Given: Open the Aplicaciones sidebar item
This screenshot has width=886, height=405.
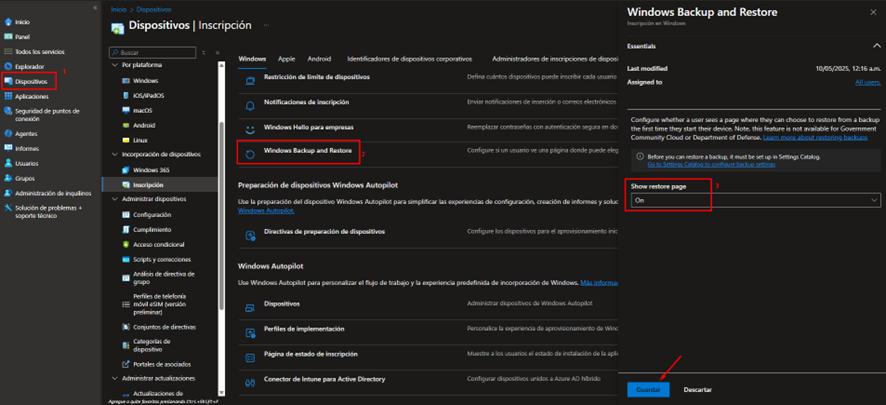Looking at the screenshot, I should 32,96.
